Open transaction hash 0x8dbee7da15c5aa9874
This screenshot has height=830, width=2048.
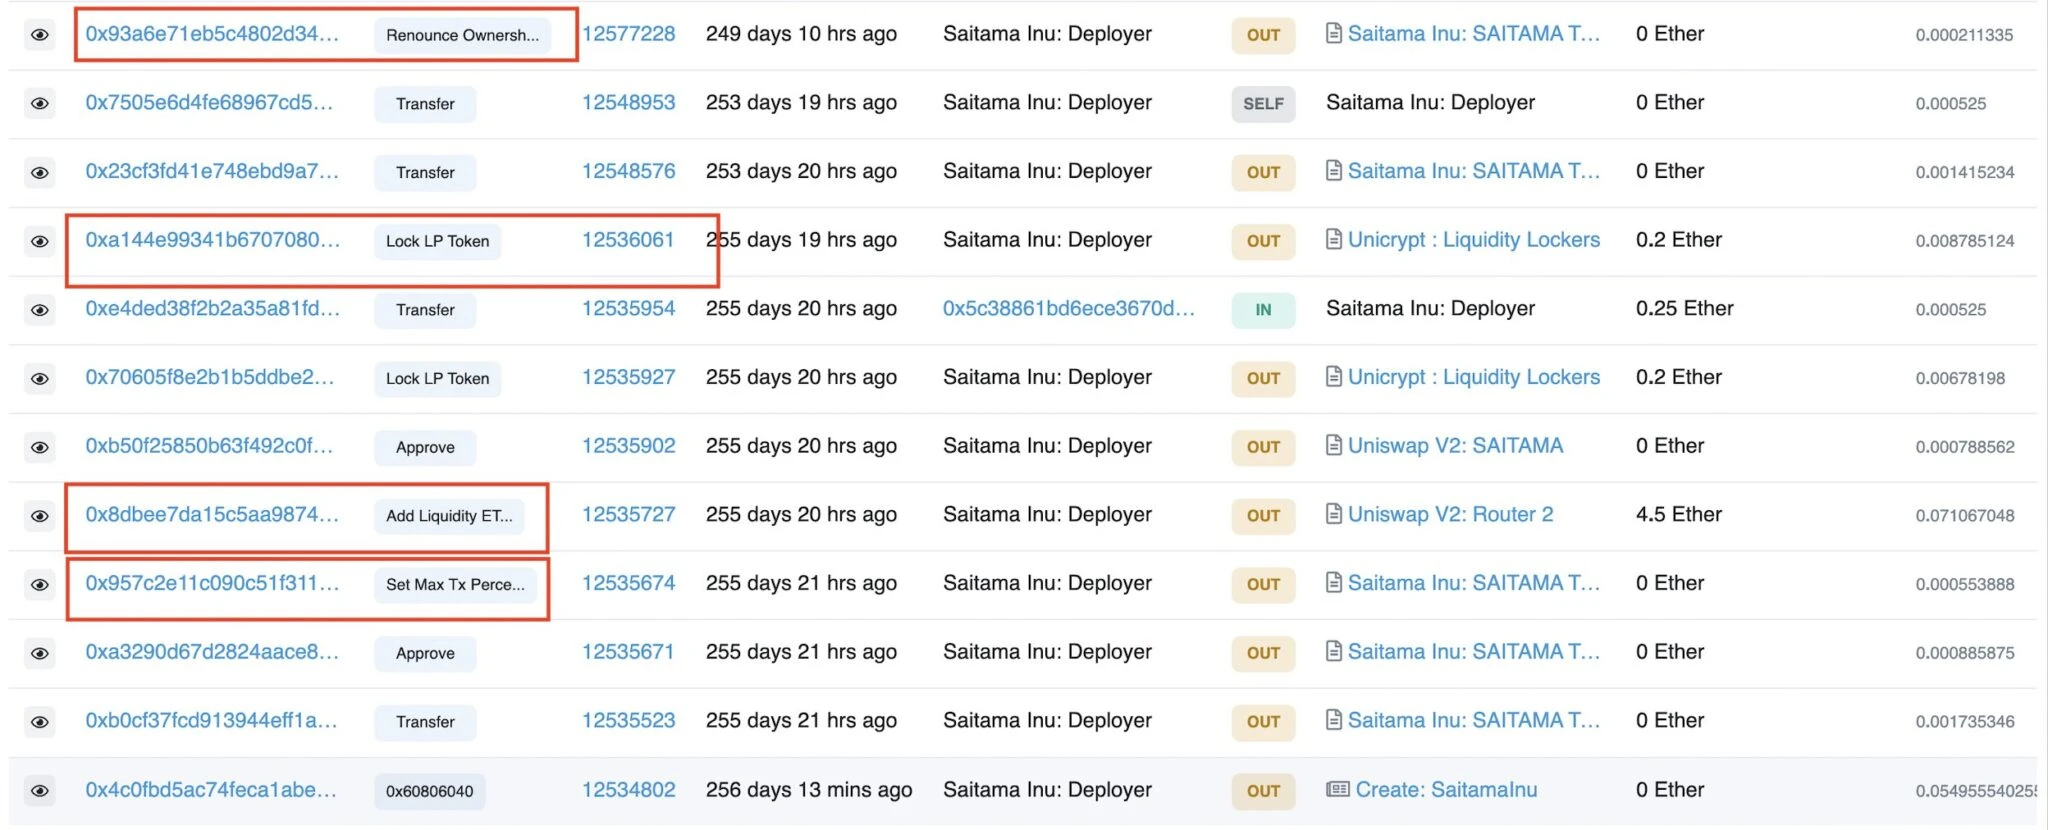[212, 514]
